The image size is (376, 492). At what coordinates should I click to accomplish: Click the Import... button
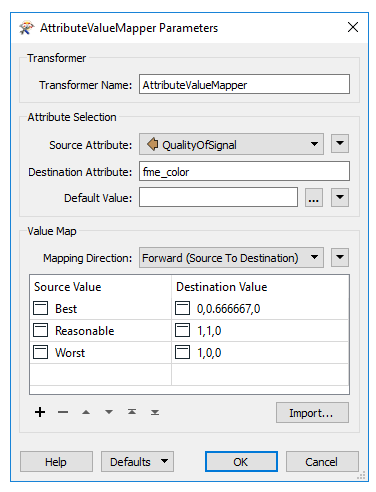coord(312,413)
